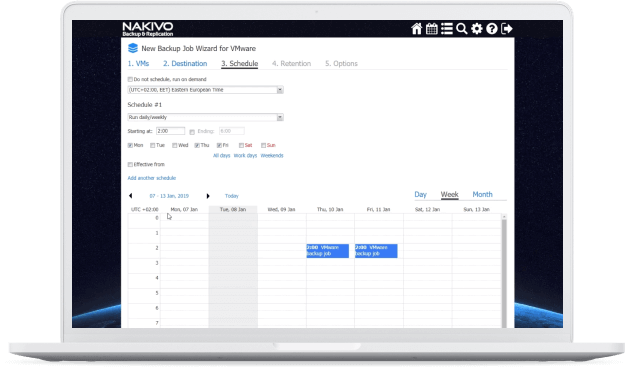Screen dimensions: 627x368
Task: Click the Sun, 13 Jan column header
Action: tap(476, 210)
